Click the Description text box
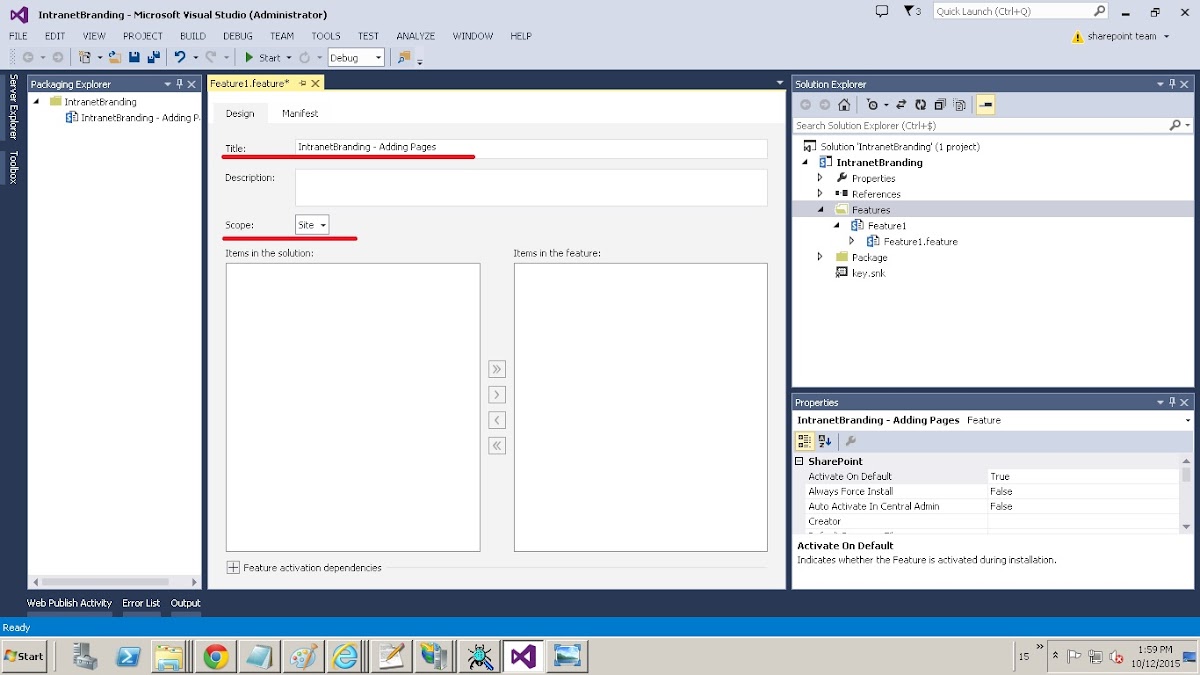This screenshot has width=1200, height=675. point(531,187)
